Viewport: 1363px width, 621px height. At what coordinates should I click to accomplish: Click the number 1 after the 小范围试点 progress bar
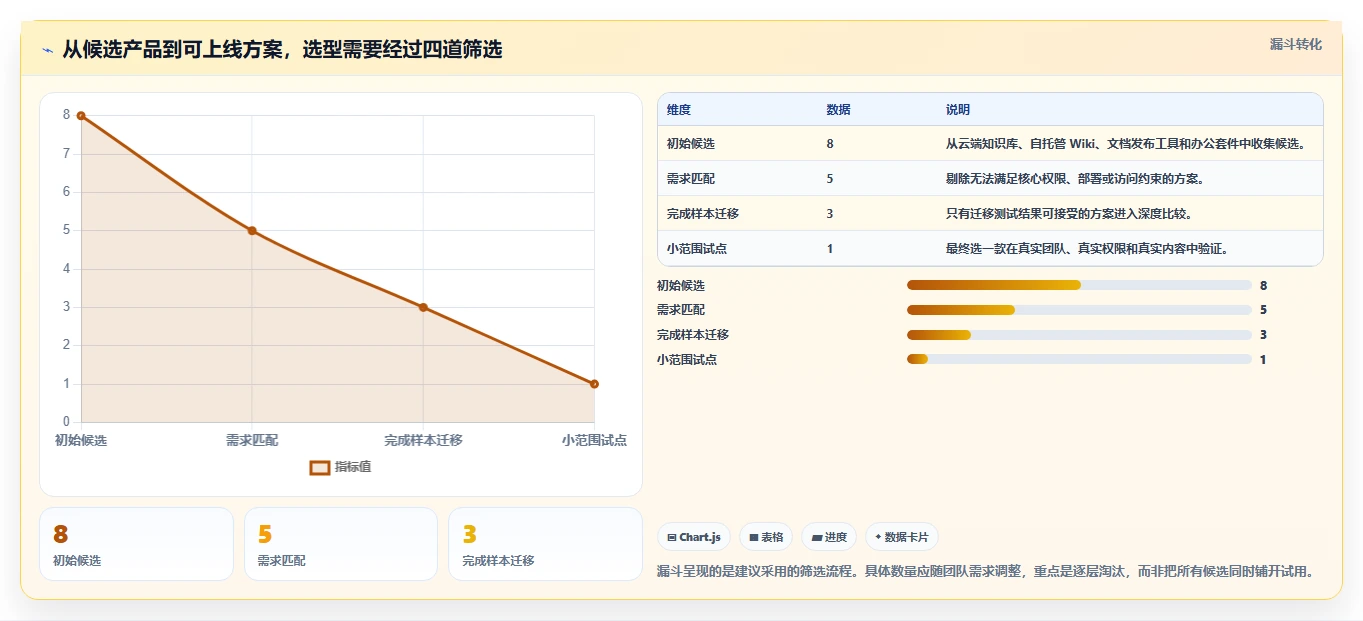pyautogui.click(x=1263, y=360)
